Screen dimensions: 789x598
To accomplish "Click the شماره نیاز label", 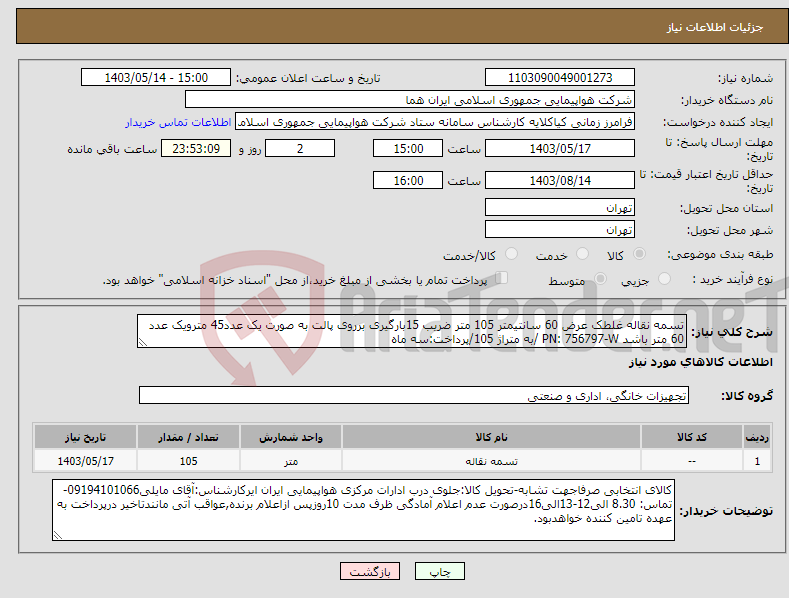I will (x=745, y=79).
